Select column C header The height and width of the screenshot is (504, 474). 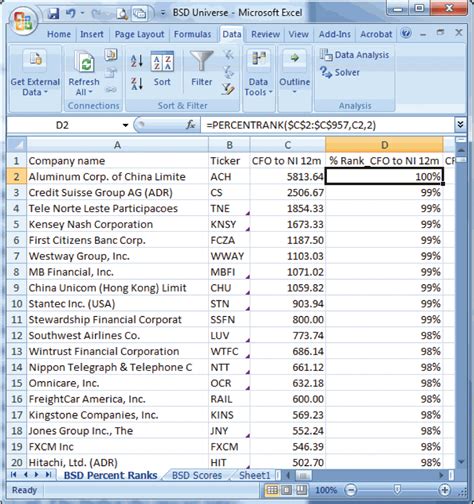287,145
